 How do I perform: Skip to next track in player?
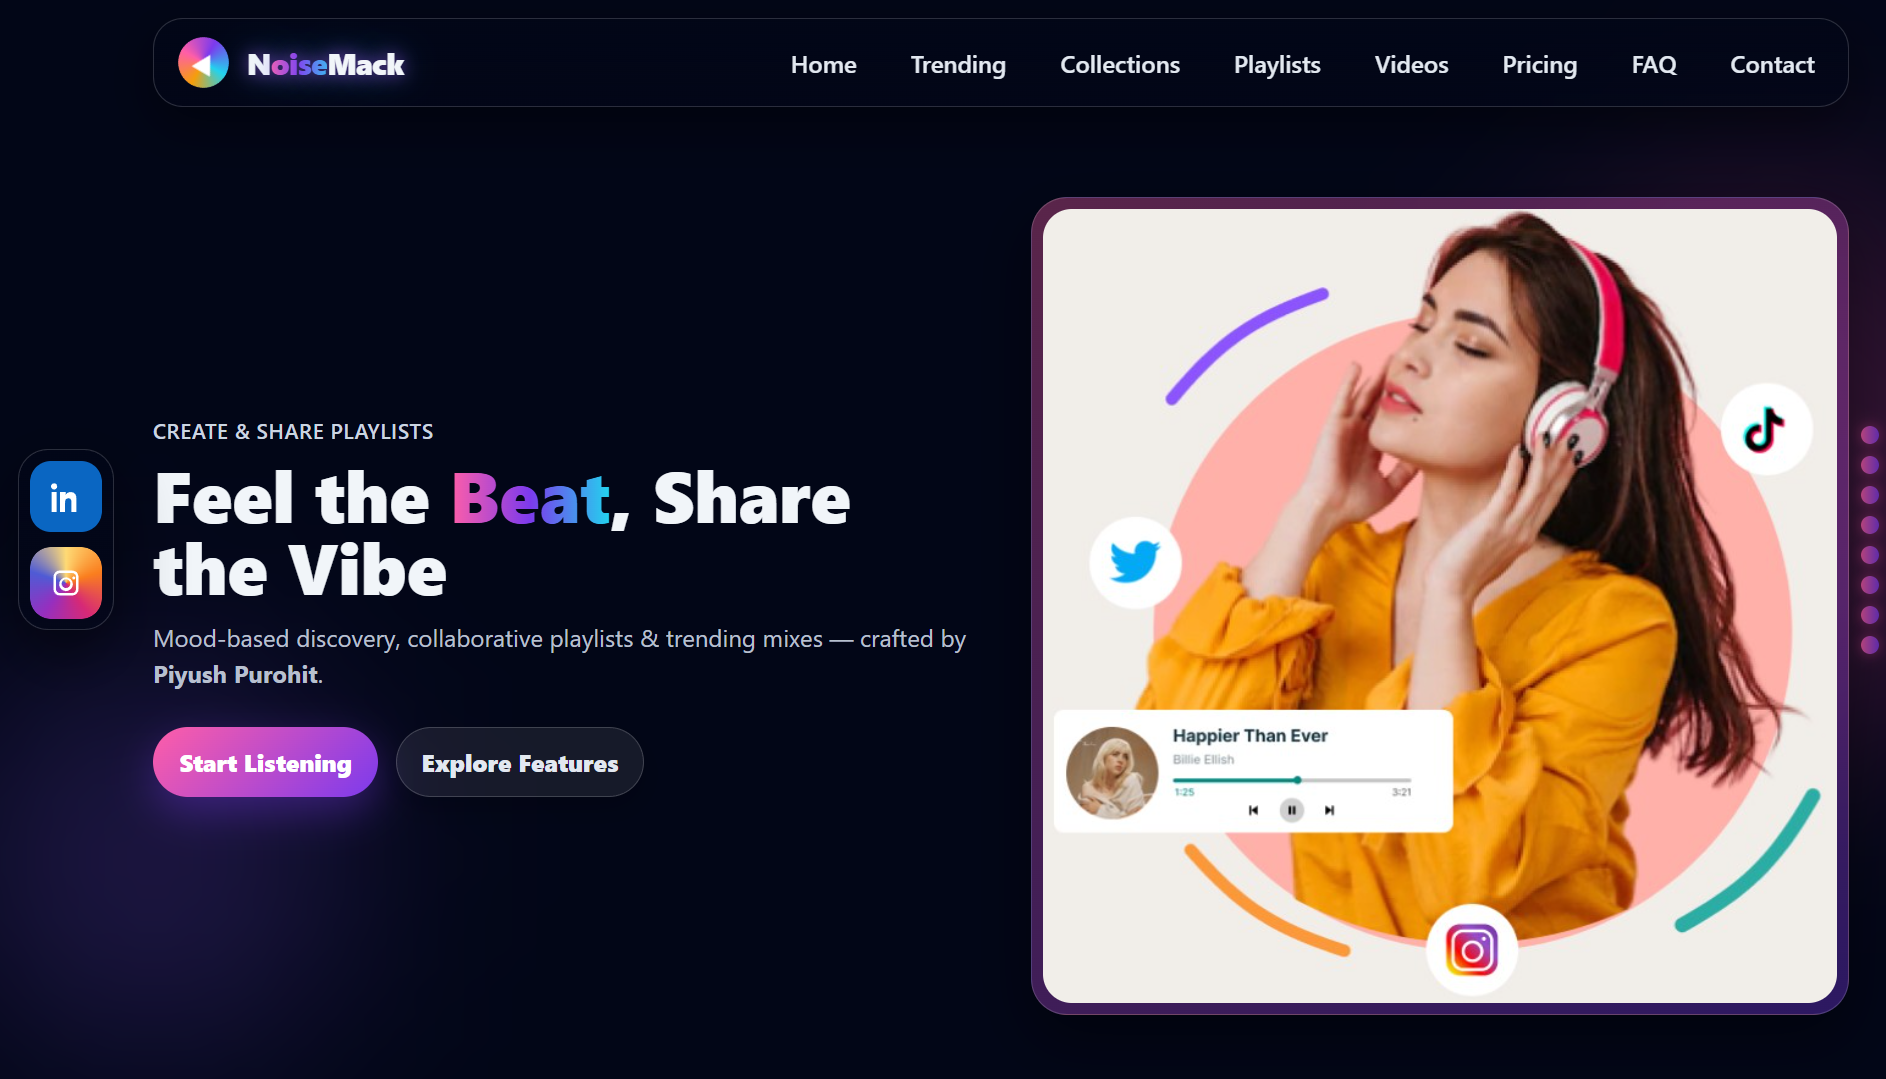(x=1329, y=810)
